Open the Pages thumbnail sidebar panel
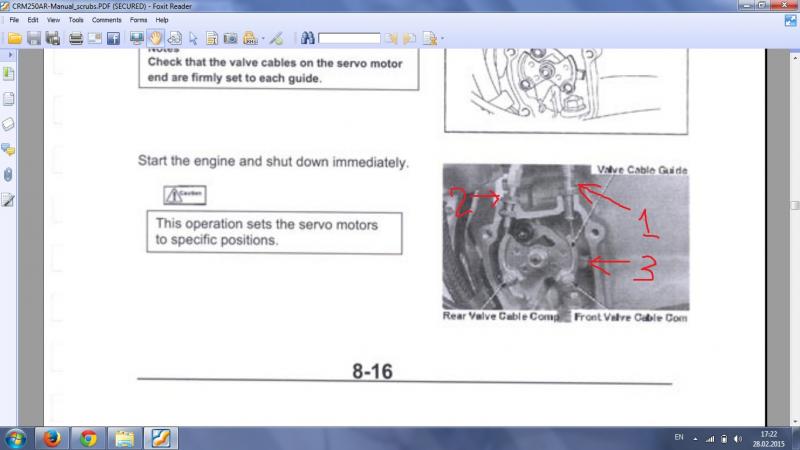Image resolution: width=800 pixels, height=450 pixels. pyautogui.click(x=9, y=98)
